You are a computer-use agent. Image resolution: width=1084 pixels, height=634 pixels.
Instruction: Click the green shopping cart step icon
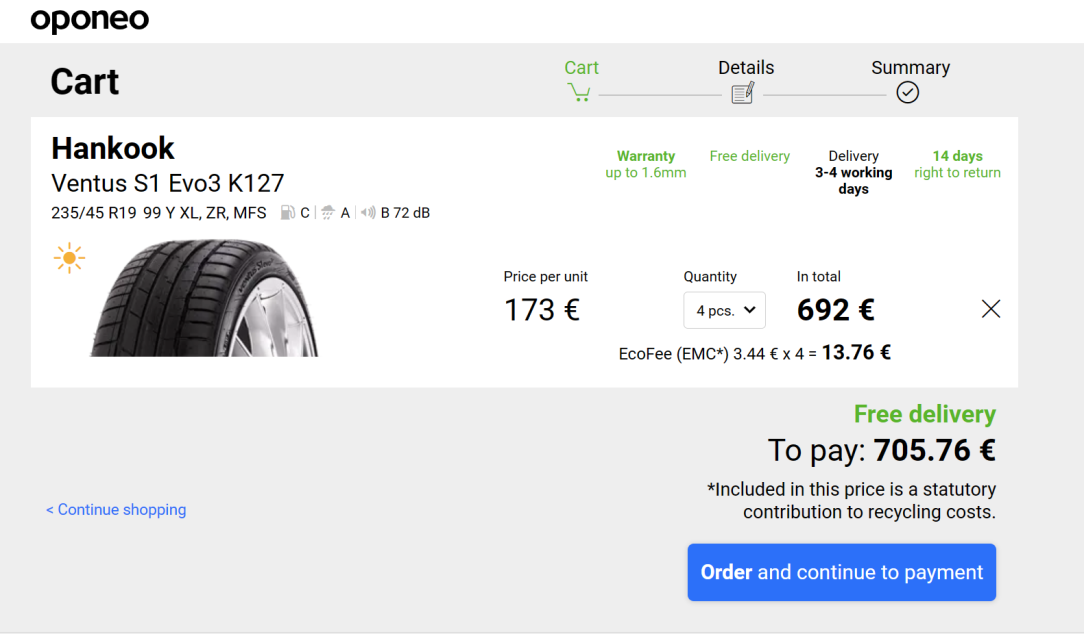pyautogui.click(x=579, y=93)
